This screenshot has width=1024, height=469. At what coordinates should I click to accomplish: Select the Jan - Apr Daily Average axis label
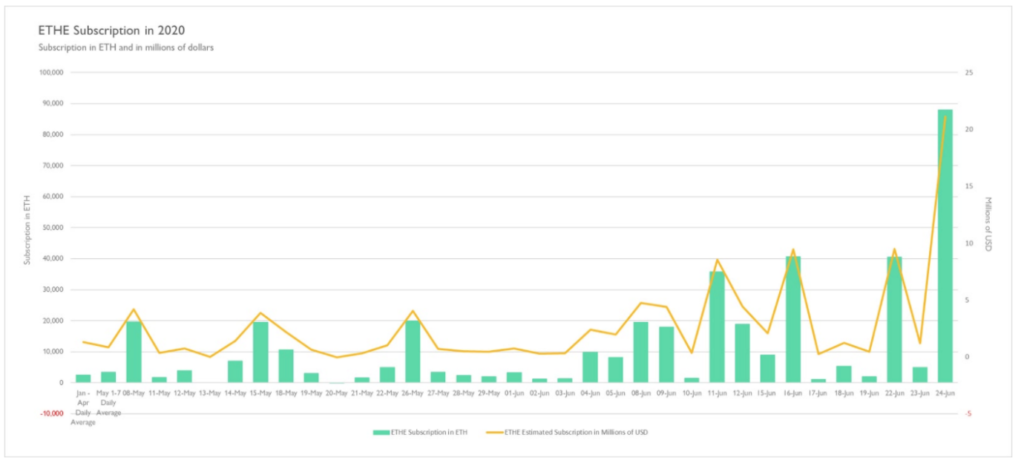tap(83, 408)
